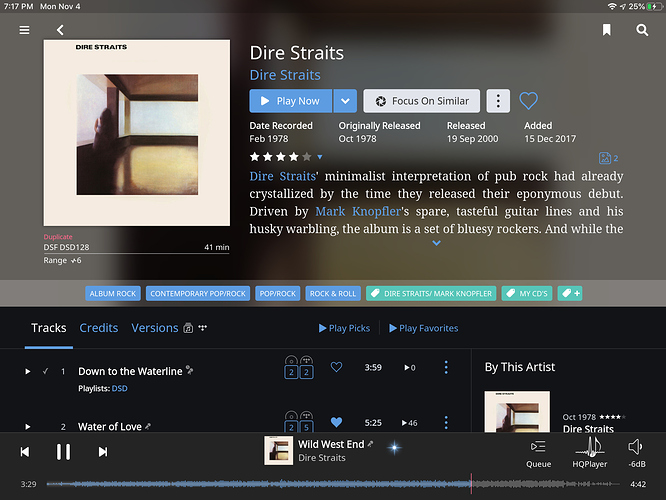This screenshot has height=500, width=666.
Task: Favorite the album with heart icon
Action: click(x=528, y=101)
